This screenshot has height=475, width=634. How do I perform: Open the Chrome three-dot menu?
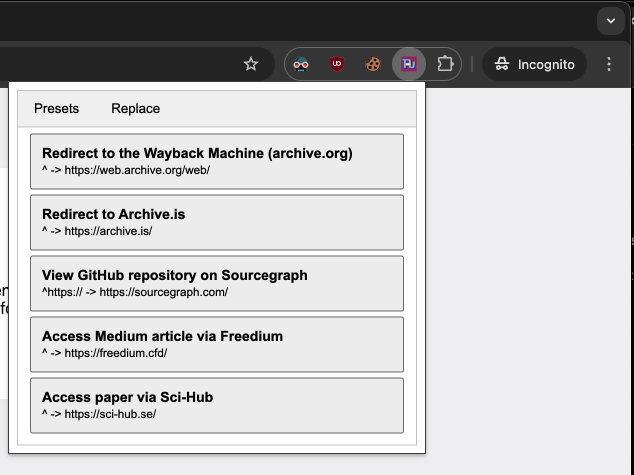coord(609,64)
